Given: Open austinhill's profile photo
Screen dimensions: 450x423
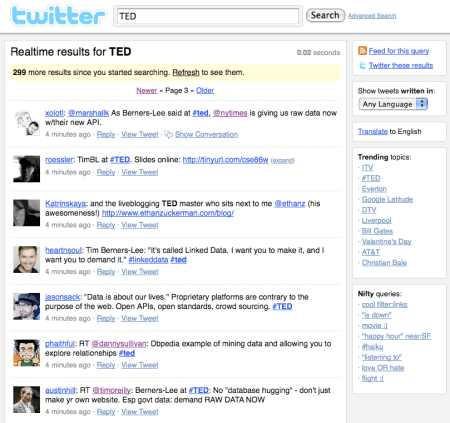Looking at the screenshot, I should (x=27, y=400).
